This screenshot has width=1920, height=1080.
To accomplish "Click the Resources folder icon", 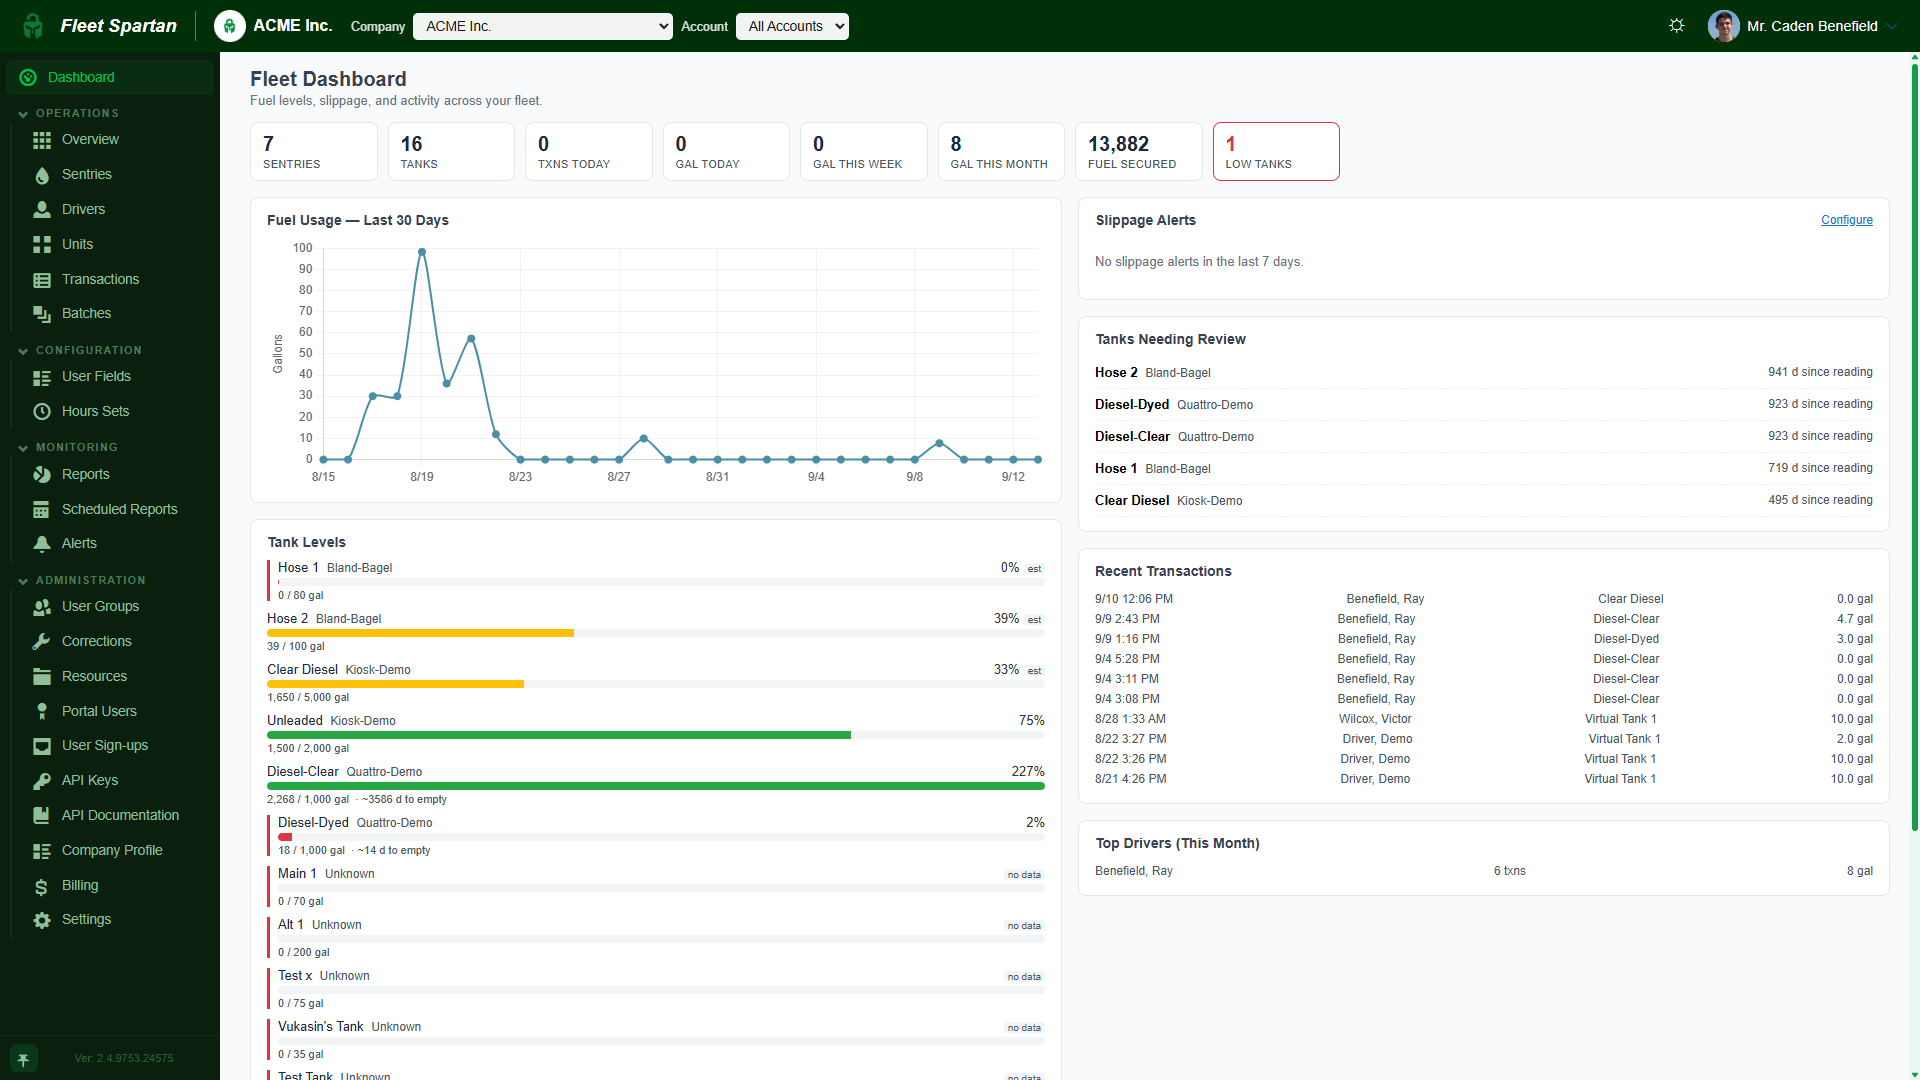I will [x=42, y=677].
